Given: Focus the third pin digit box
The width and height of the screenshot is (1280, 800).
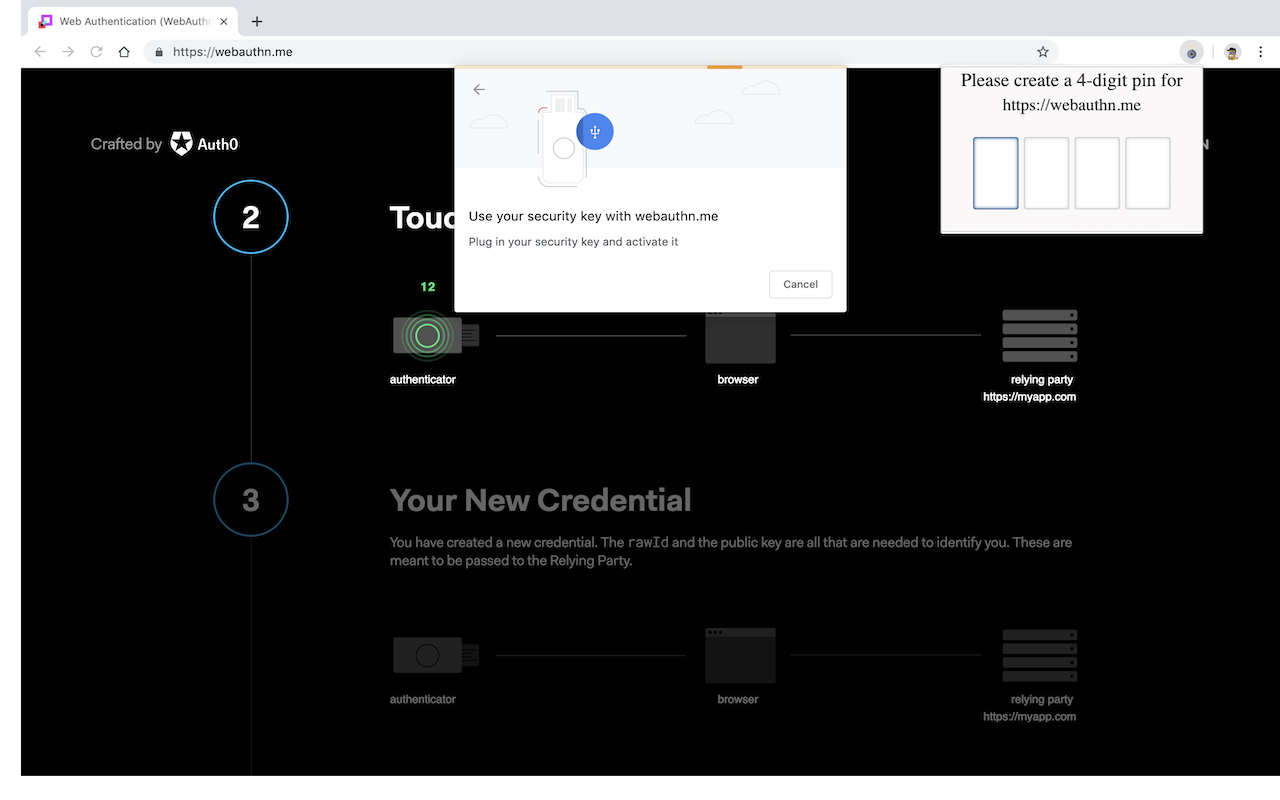Looking at the screenshot, I should click(1097, 173).
